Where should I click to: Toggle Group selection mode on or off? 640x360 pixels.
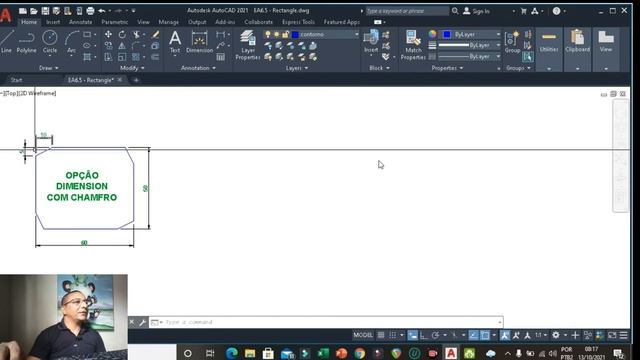(528, 57)
